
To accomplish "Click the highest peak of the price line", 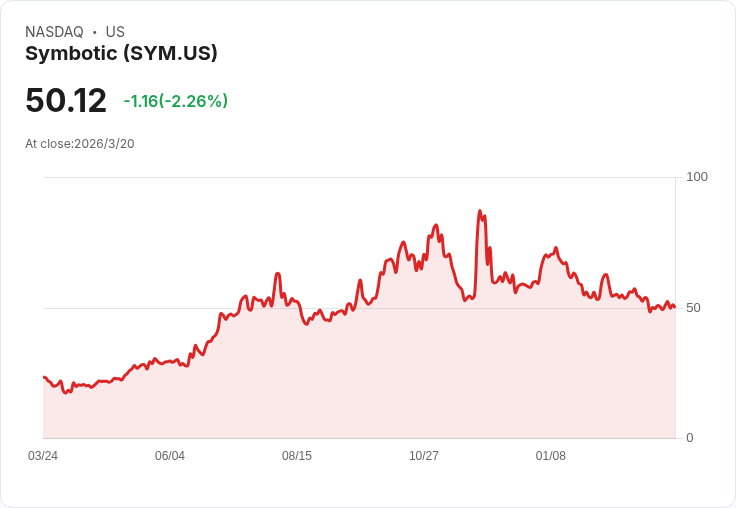I will [480, 212].
